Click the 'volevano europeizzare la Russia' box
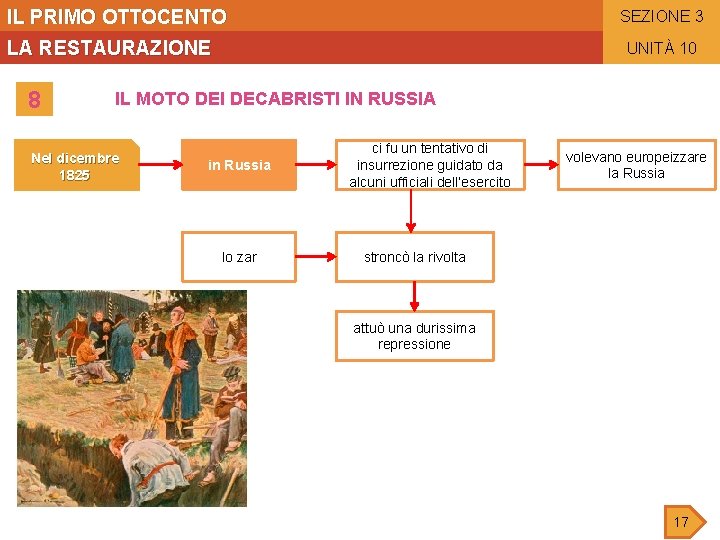The width and height of the screenshot is (720, 540). [636, 165]
